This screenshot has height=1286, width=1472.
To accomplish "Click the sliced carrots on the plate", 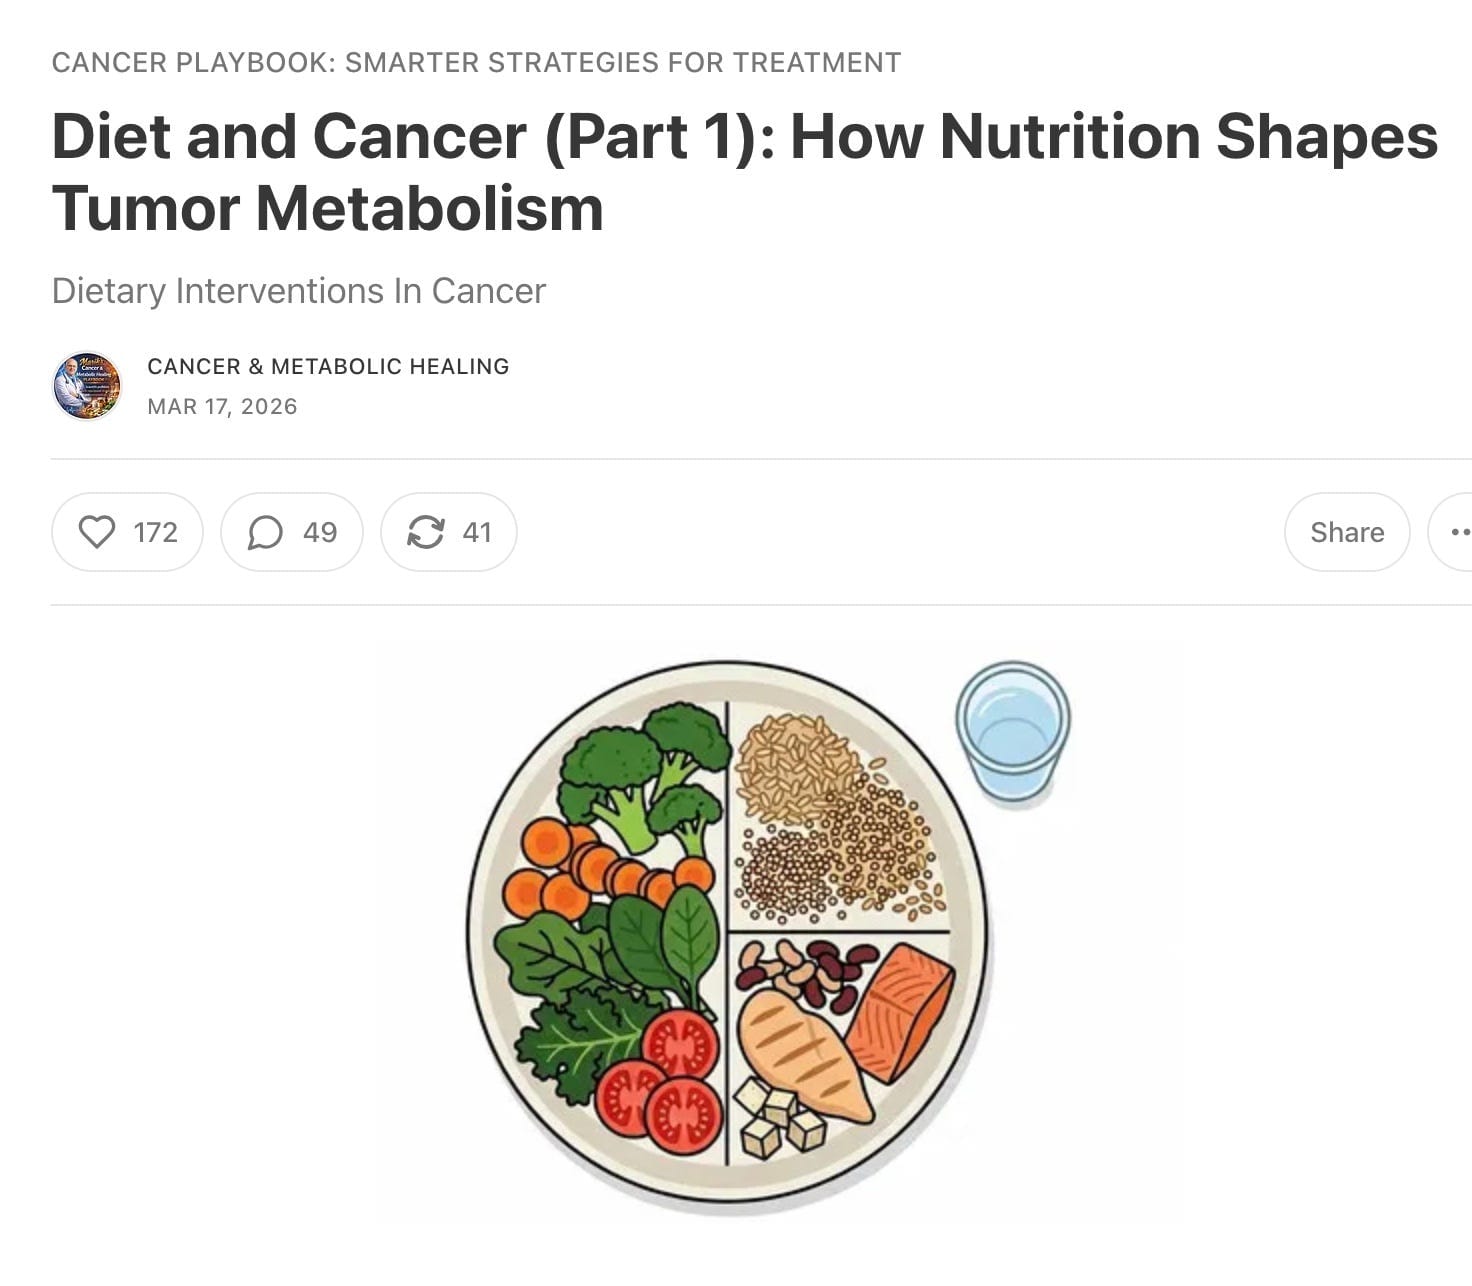I will coord(600,870).
